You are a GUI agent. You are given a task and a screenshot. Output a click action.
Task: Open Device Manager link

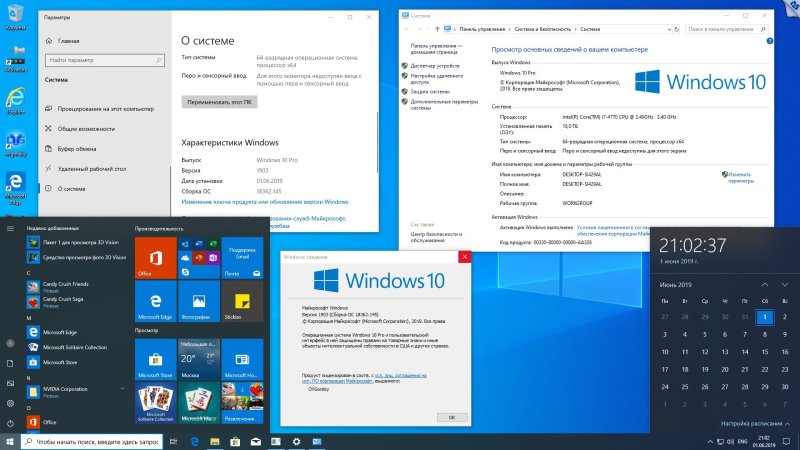[435, 65]
